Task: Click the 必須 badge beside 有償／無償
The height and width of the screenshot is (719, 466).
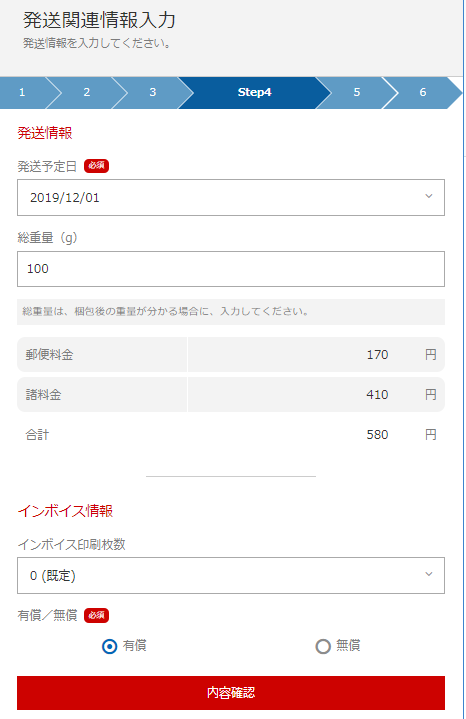Action: (x=96, y=615)
